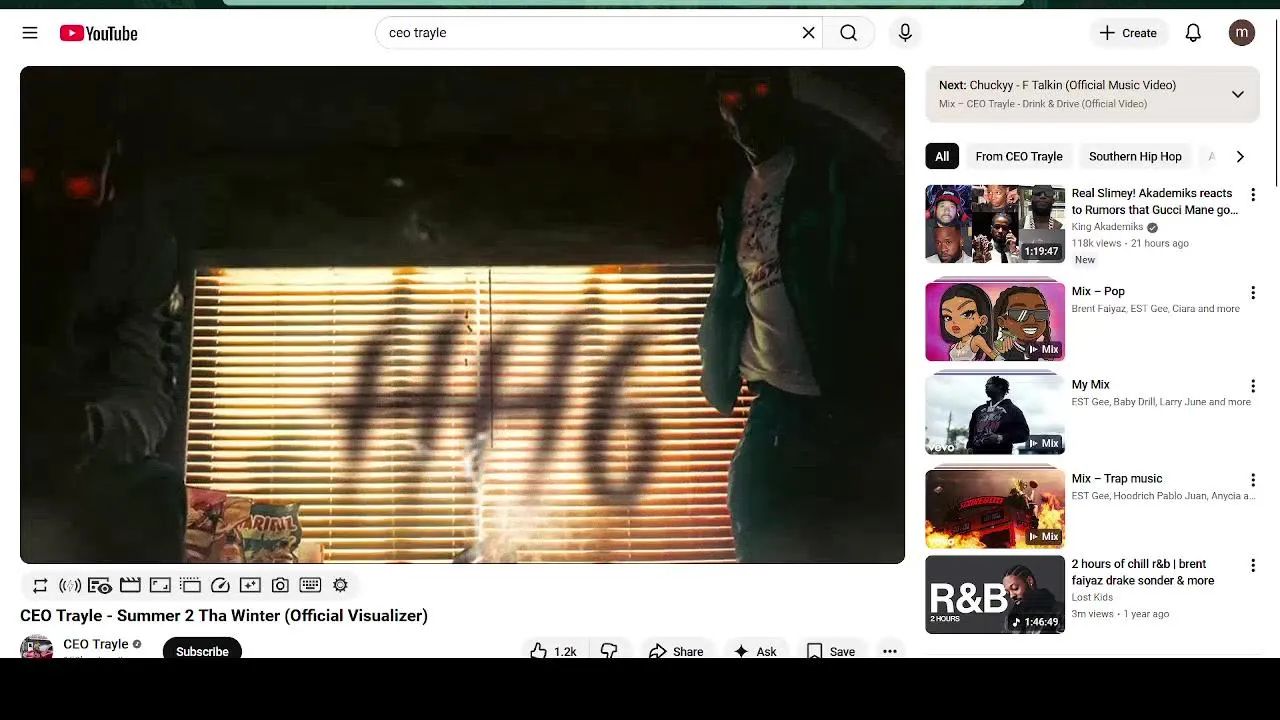This screenshot has width=1280, height=720.
Task: Click the pop-up player dotted icon
Action: [x=190, y=585]
